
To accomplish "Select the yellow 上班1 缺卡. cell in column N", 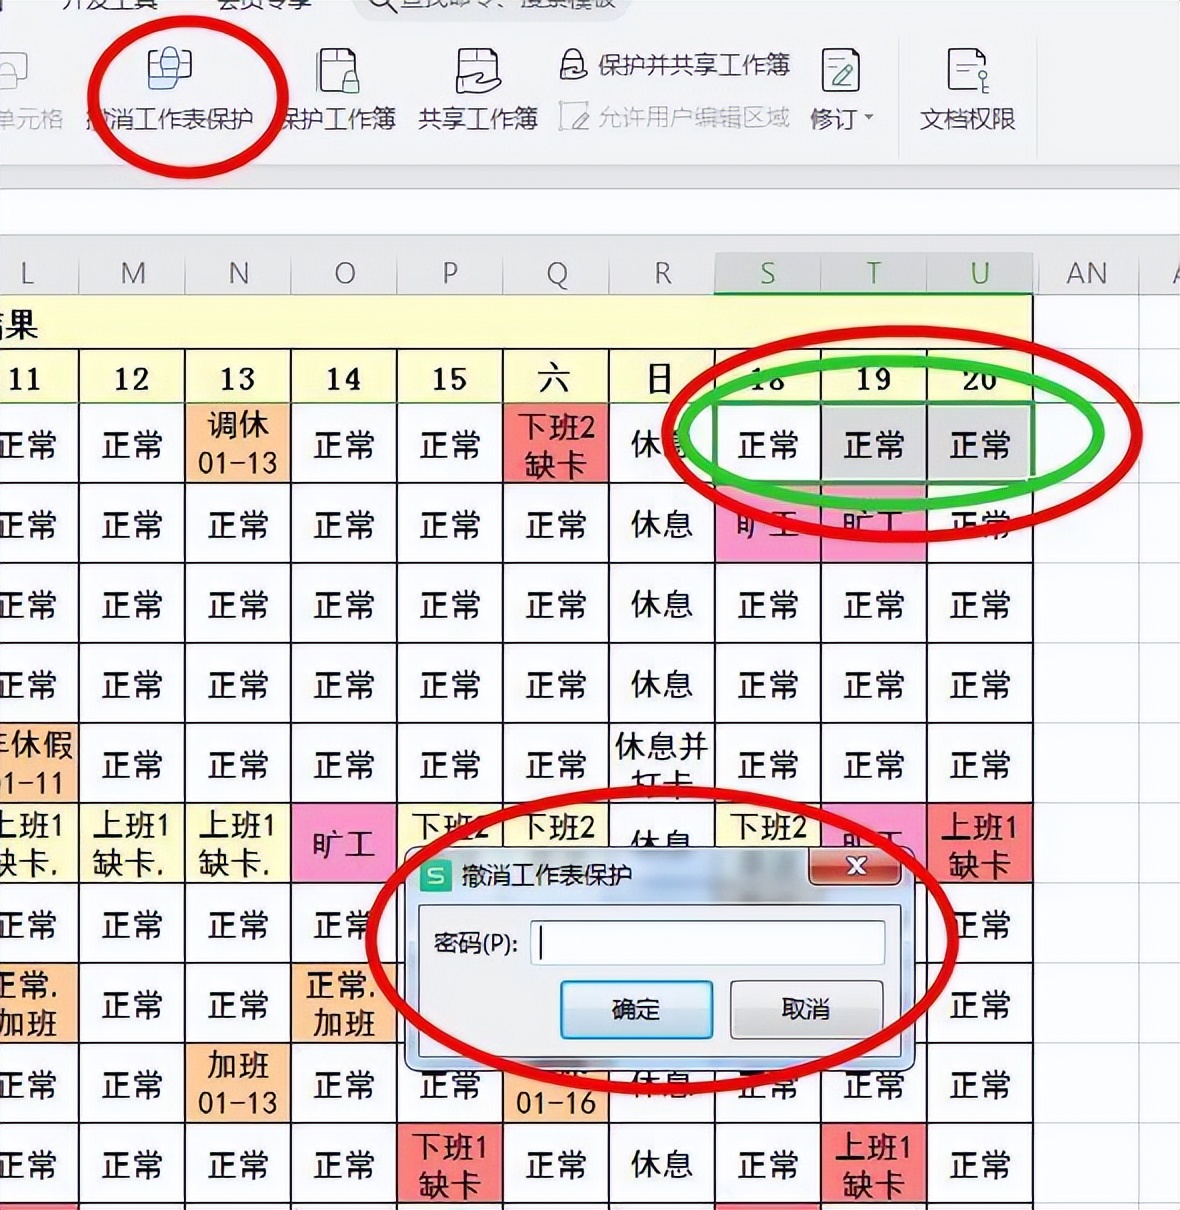I will coord(238,843).
